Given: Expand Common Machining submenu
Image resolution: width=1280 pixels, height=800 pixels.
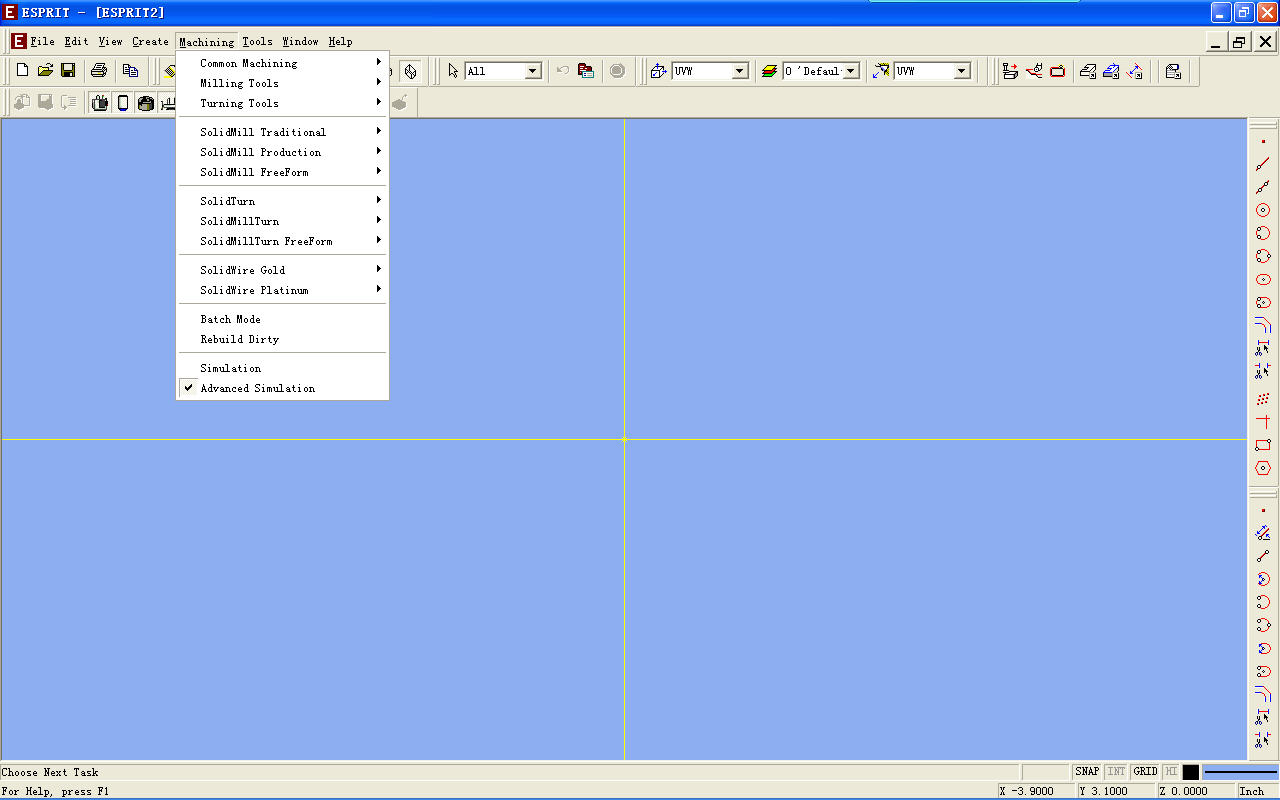Looking at the screenshot, I should (x=282, y=63).
